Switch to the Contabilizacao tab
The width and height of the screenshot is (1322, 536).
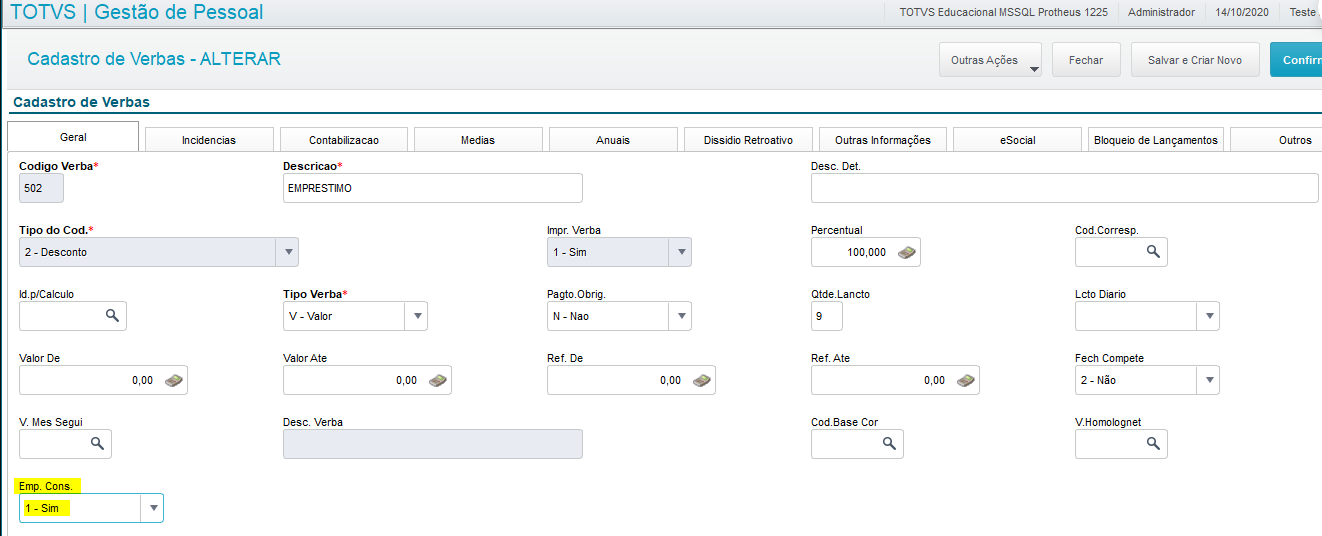tap(344, 140)
